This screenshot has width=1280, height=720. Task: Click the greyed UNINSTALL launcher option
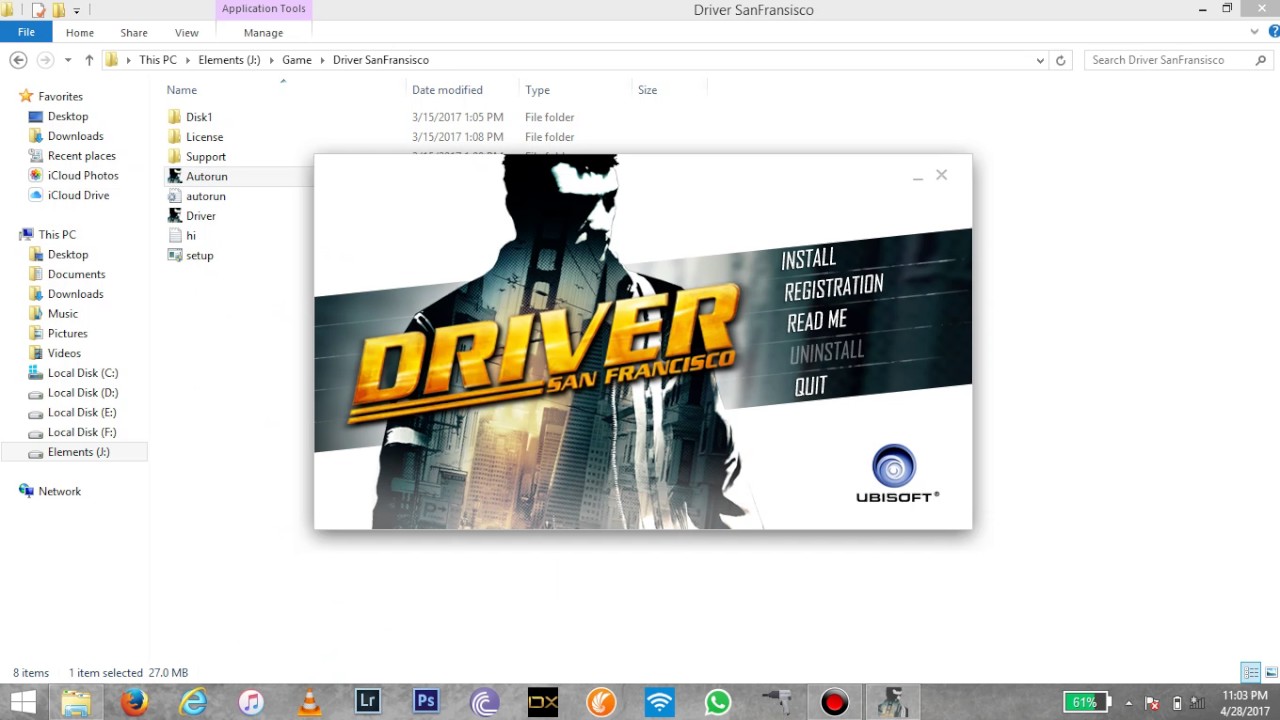[826, 352]
